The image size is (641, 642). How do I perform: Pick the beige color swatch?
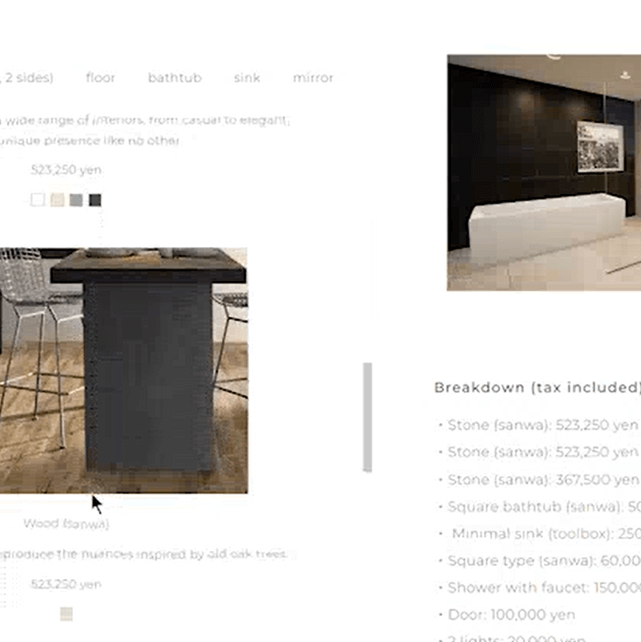(x=57, y=200)
